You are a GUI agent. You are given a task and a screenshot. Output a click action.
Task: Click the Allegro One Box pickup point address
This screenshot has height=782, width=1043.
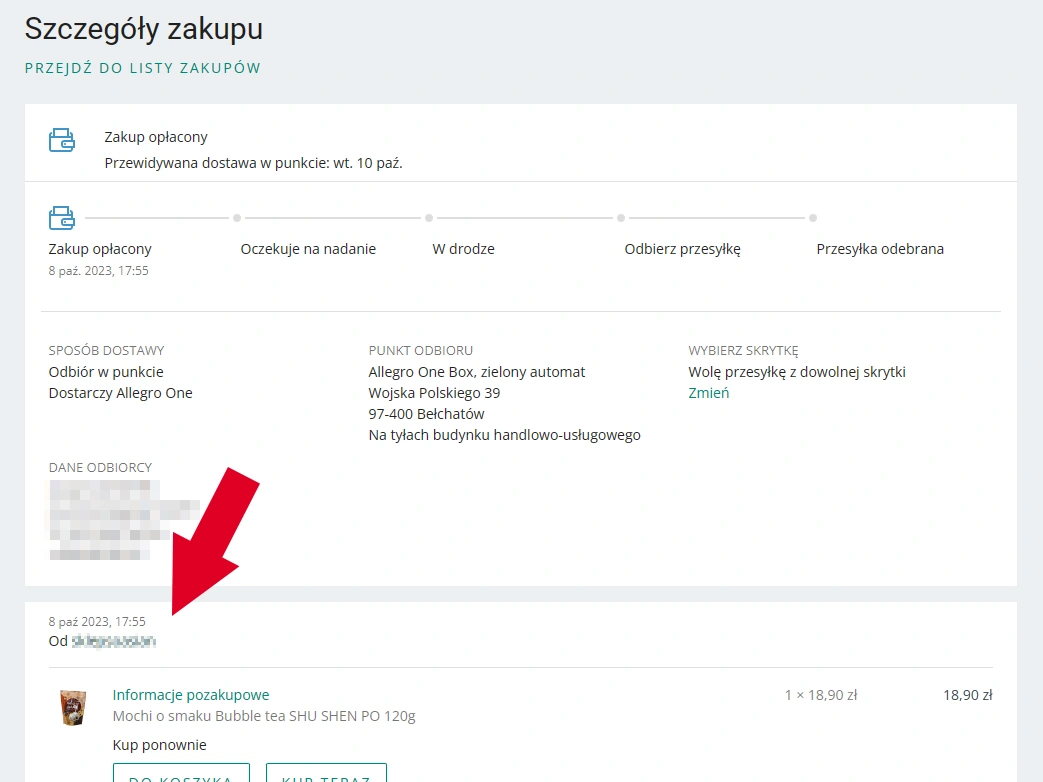coord(504,403)
